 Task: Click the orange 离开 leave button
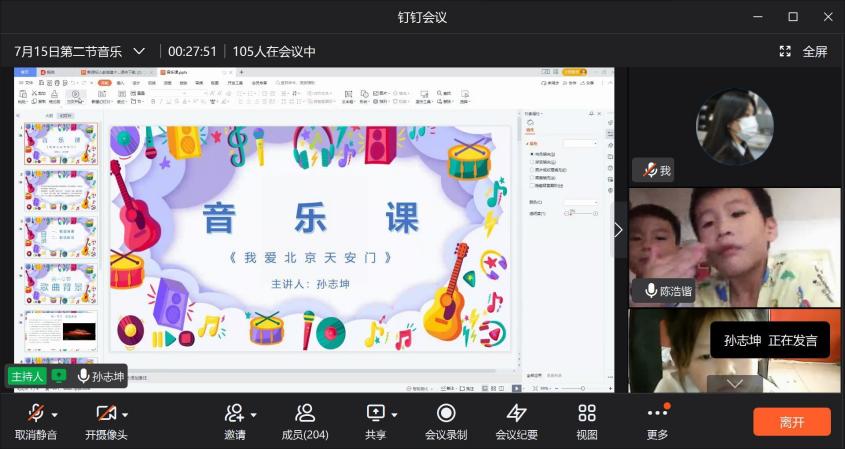(791, 421)
